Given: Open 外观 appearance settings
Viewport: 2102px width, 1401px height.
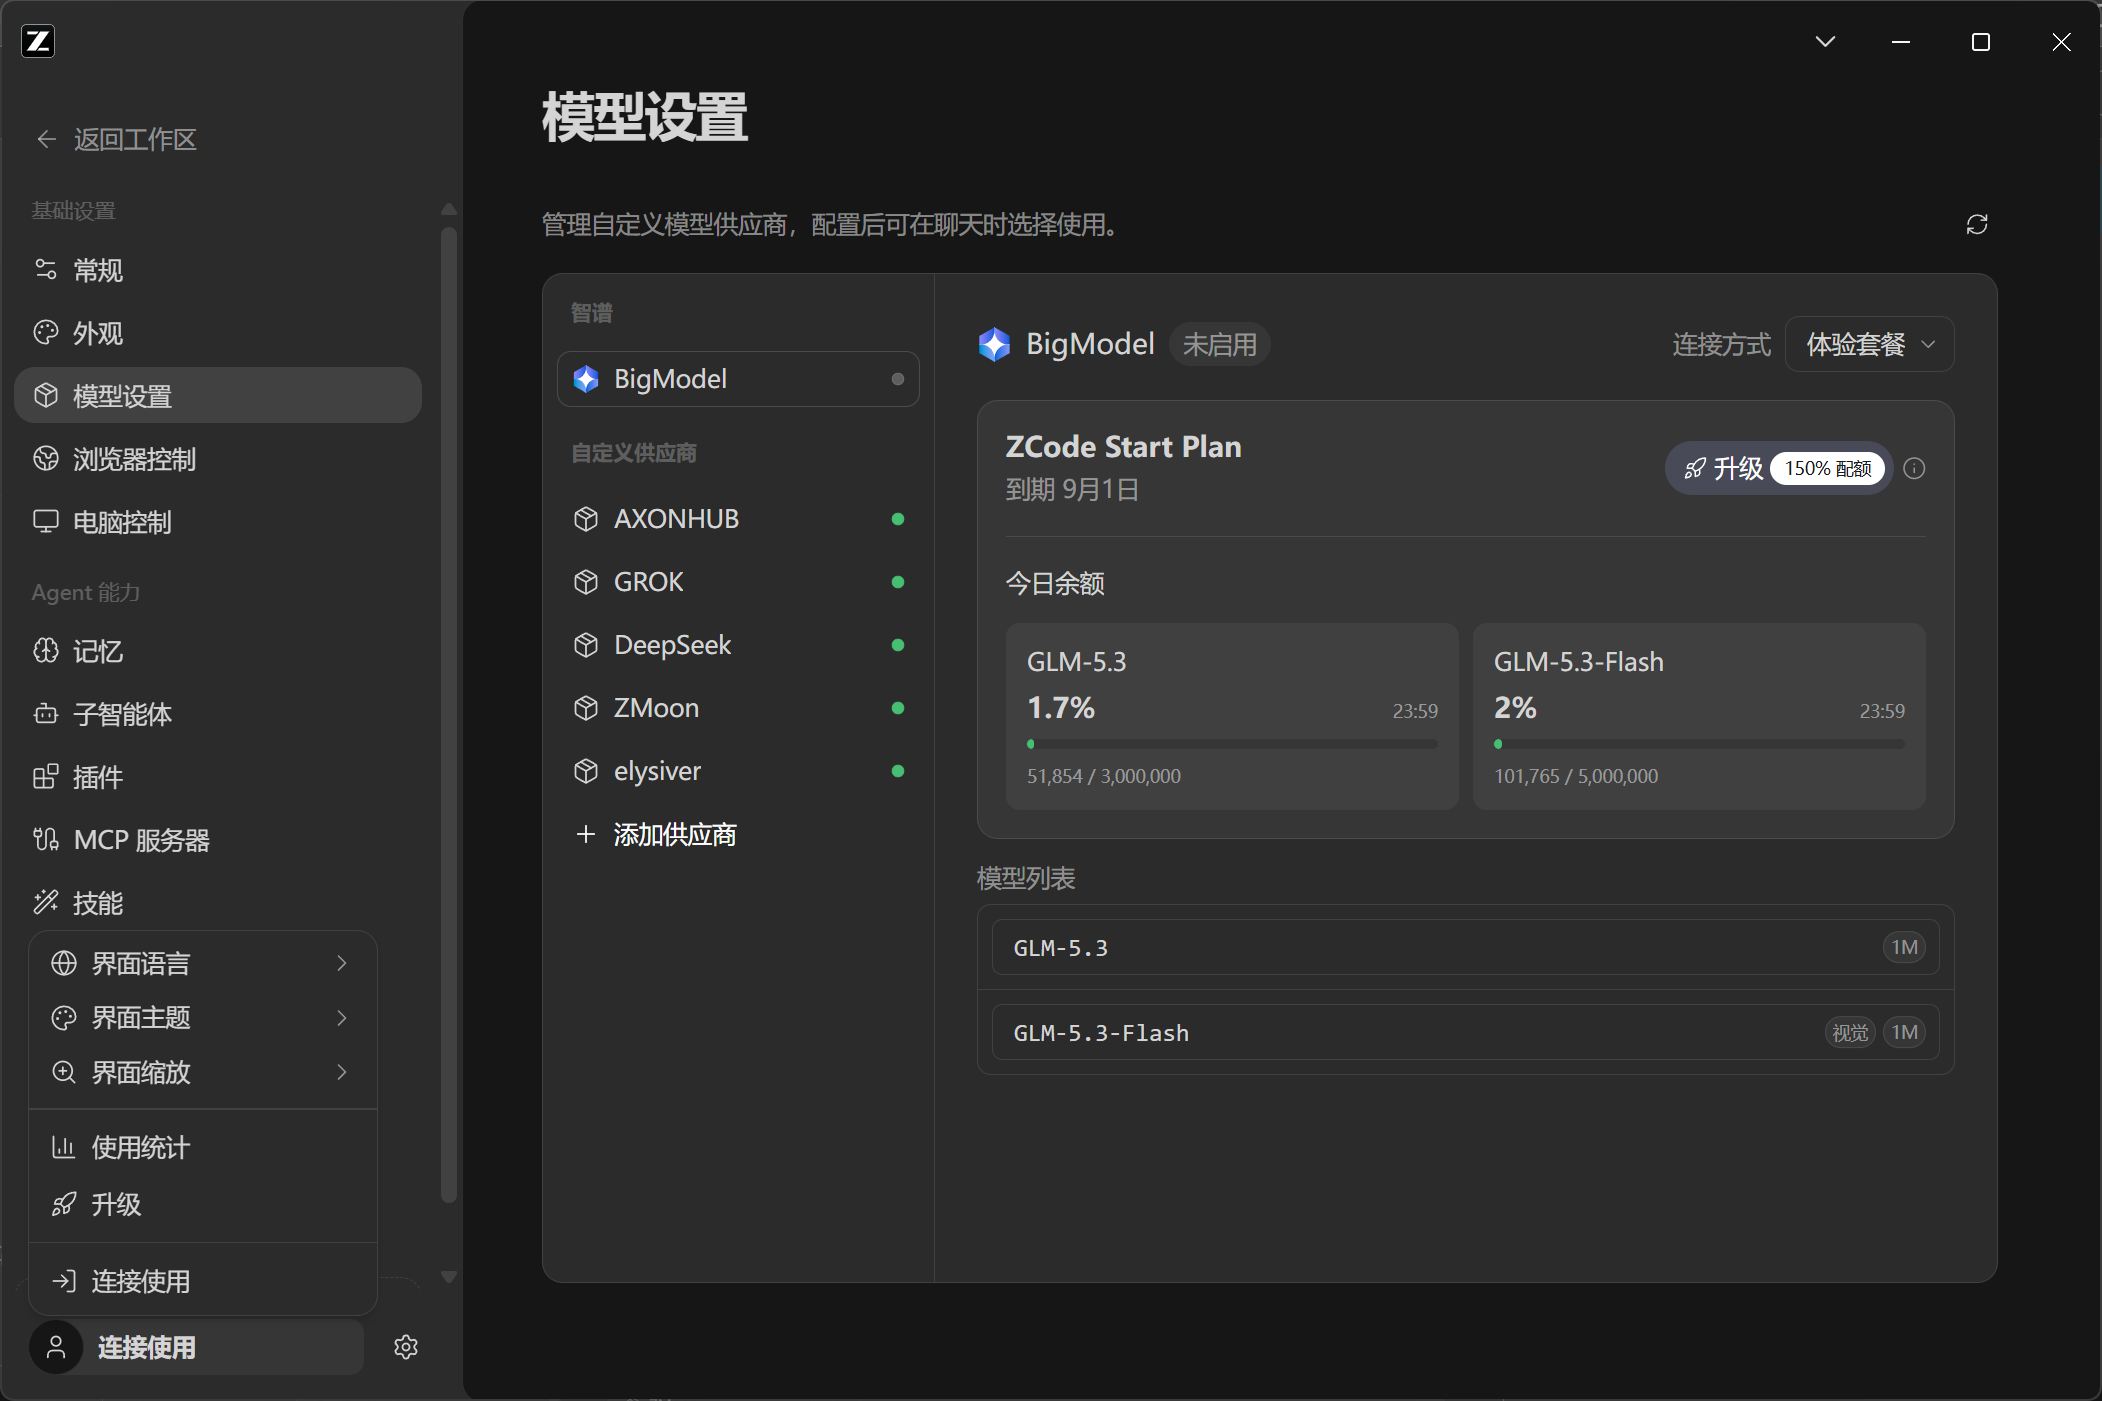Looking at the screenshot, I should 218,333.
